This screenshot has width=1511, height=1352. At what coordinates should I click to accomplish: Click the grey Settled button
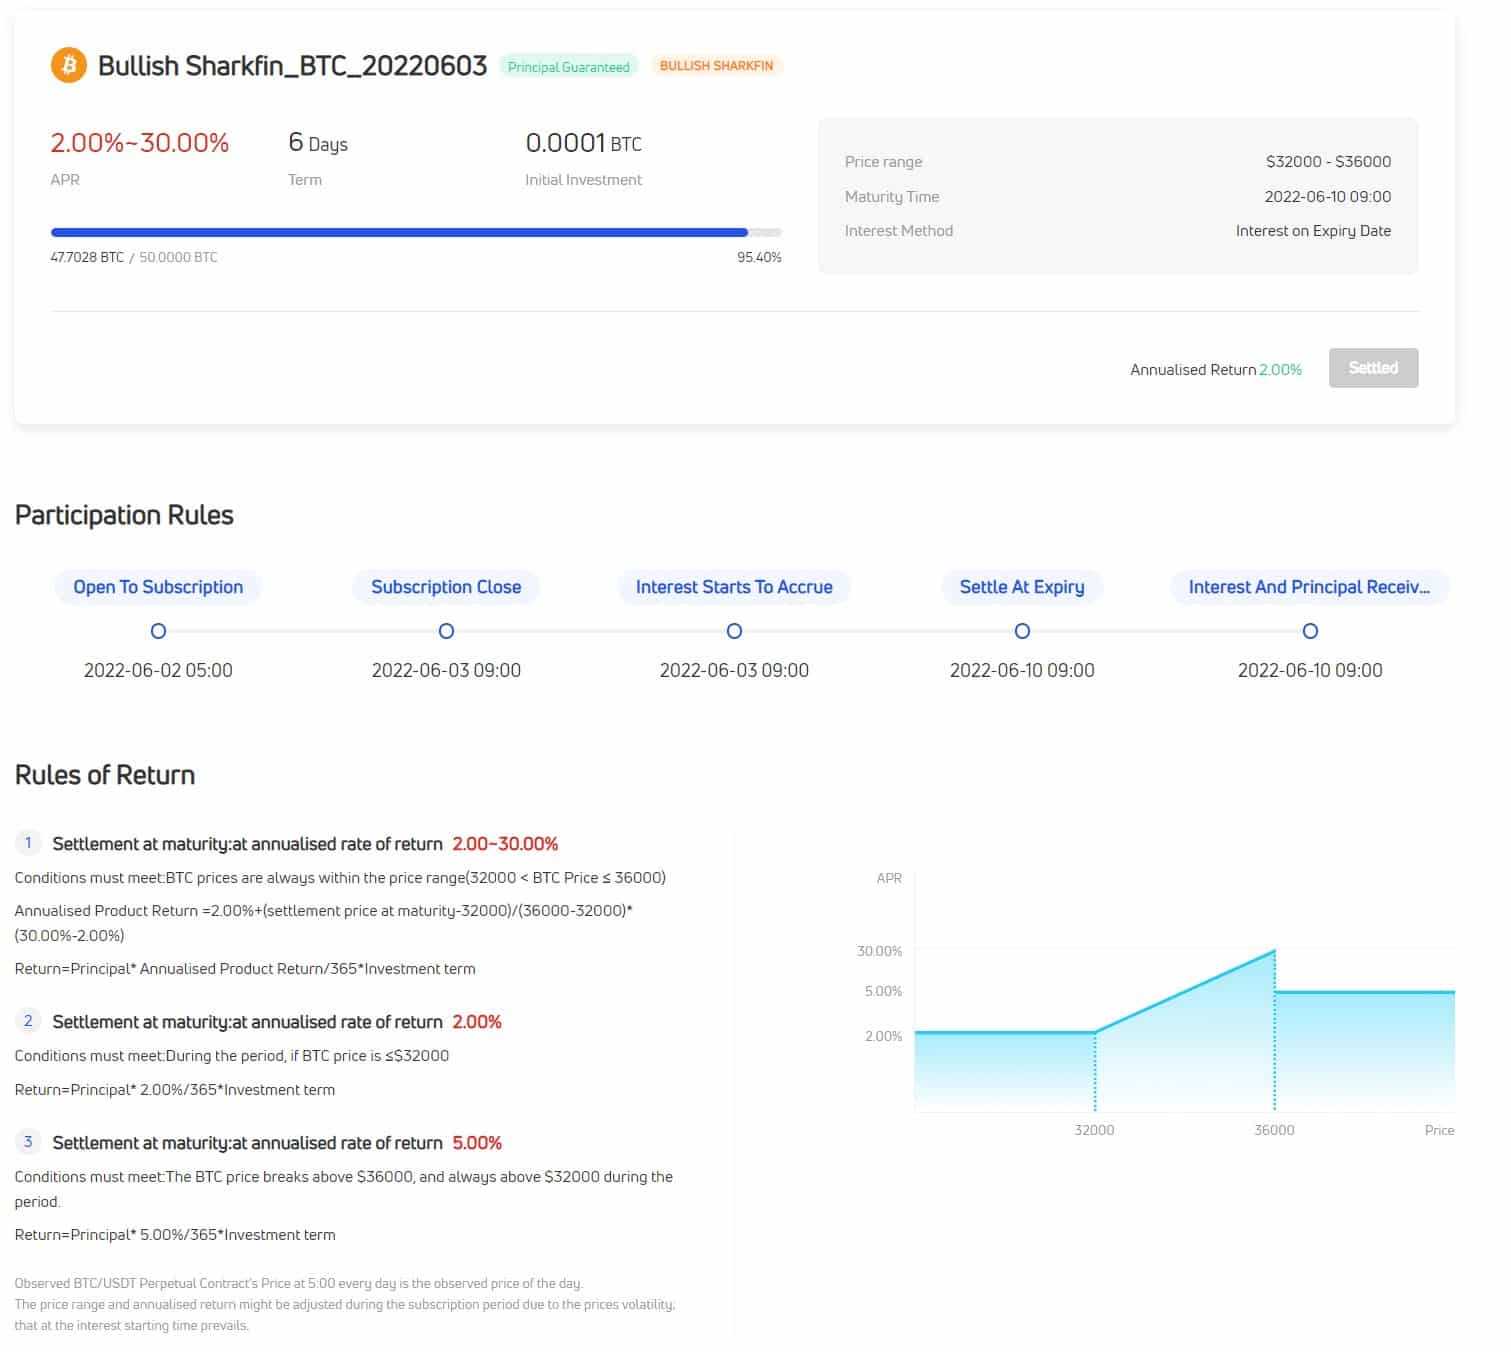tap(1372, 368)
